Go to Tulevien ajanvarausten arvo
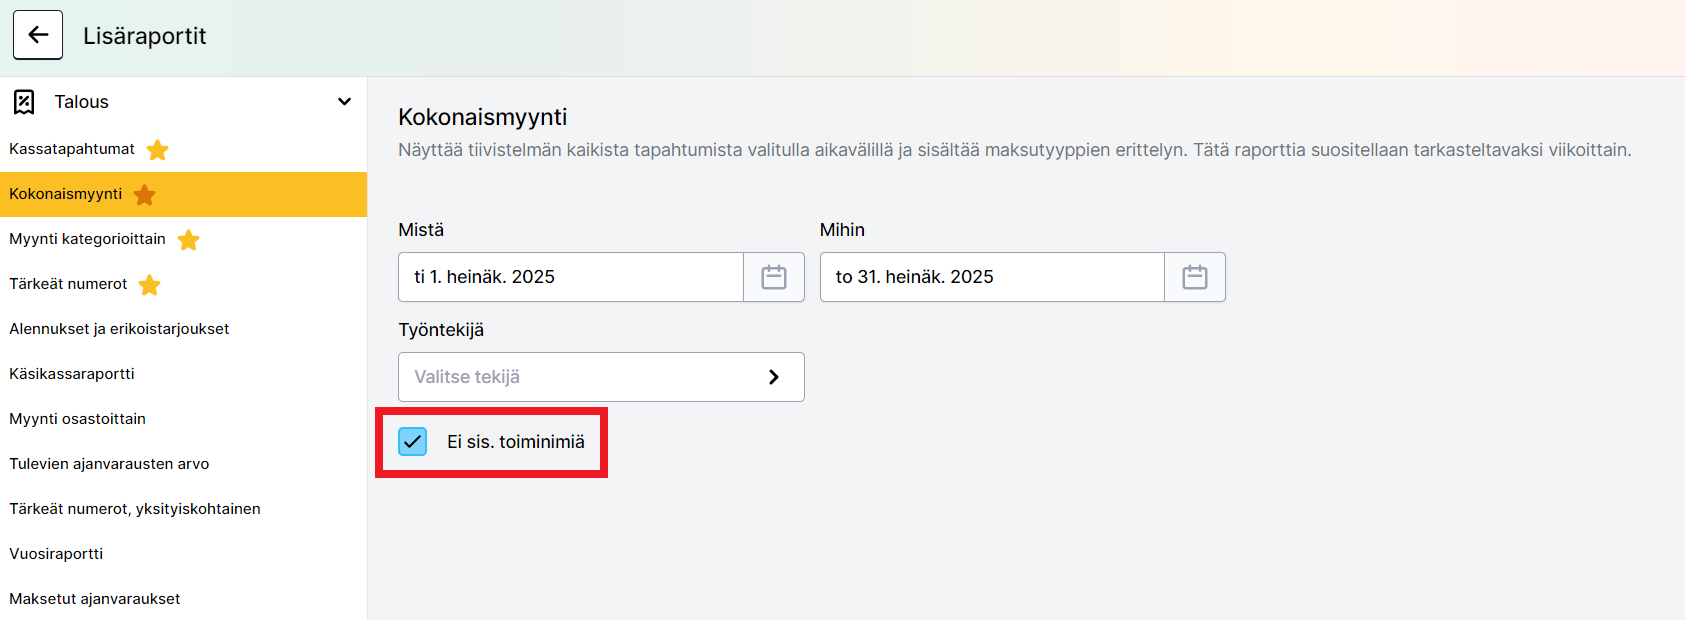The image size is (1685, 620). pos(109,464)
